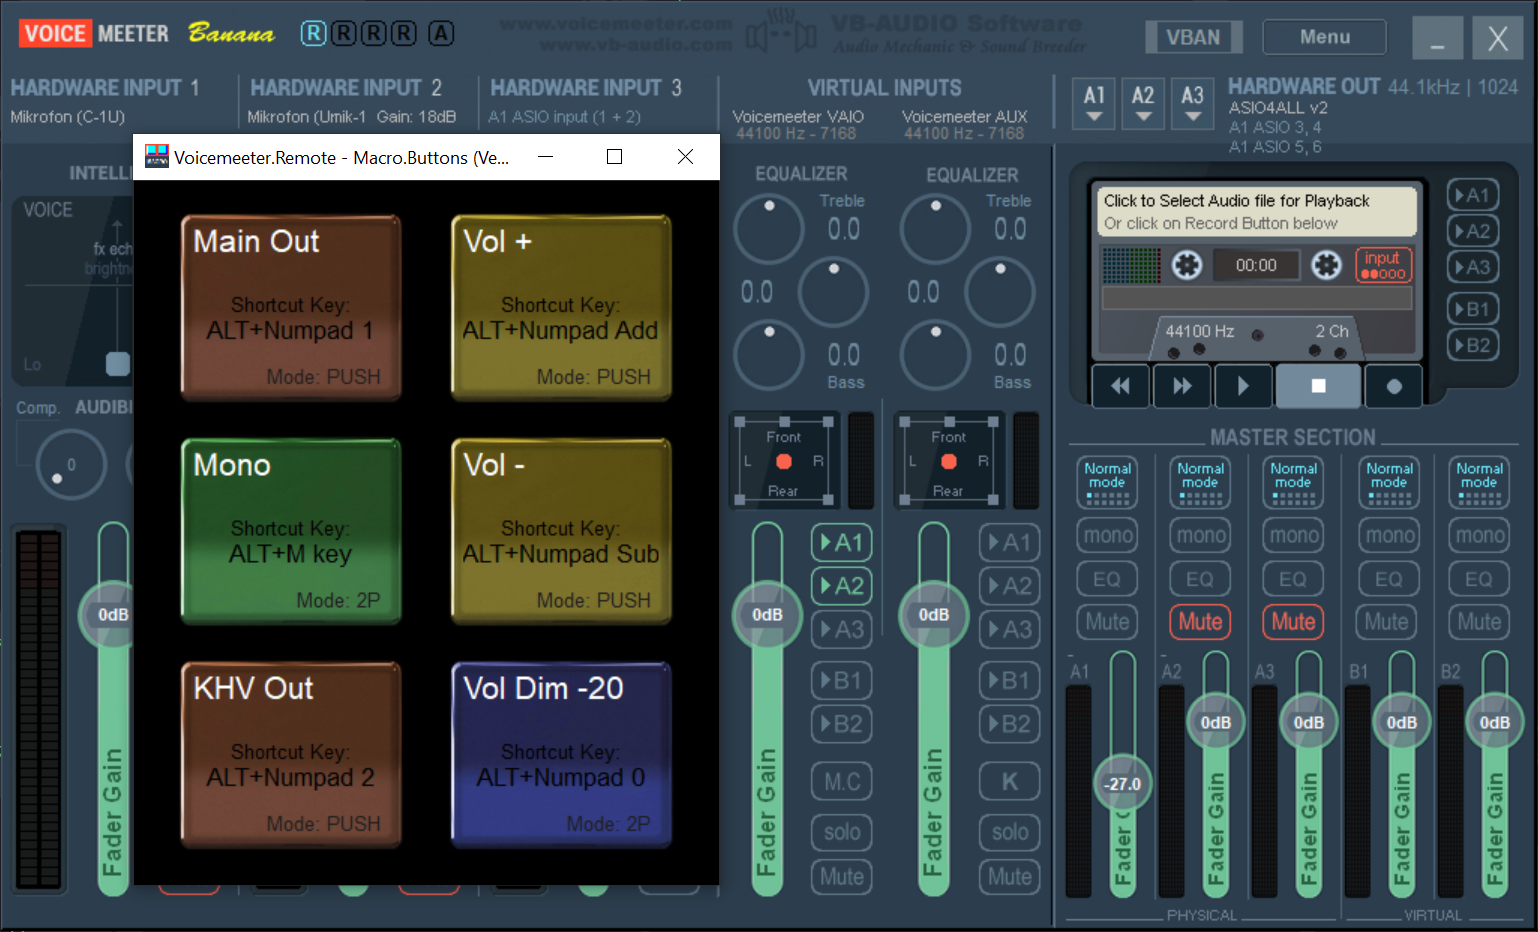Trigger the Vol - macro button
The image size is (1538, 932).
[x=561, y=531]
